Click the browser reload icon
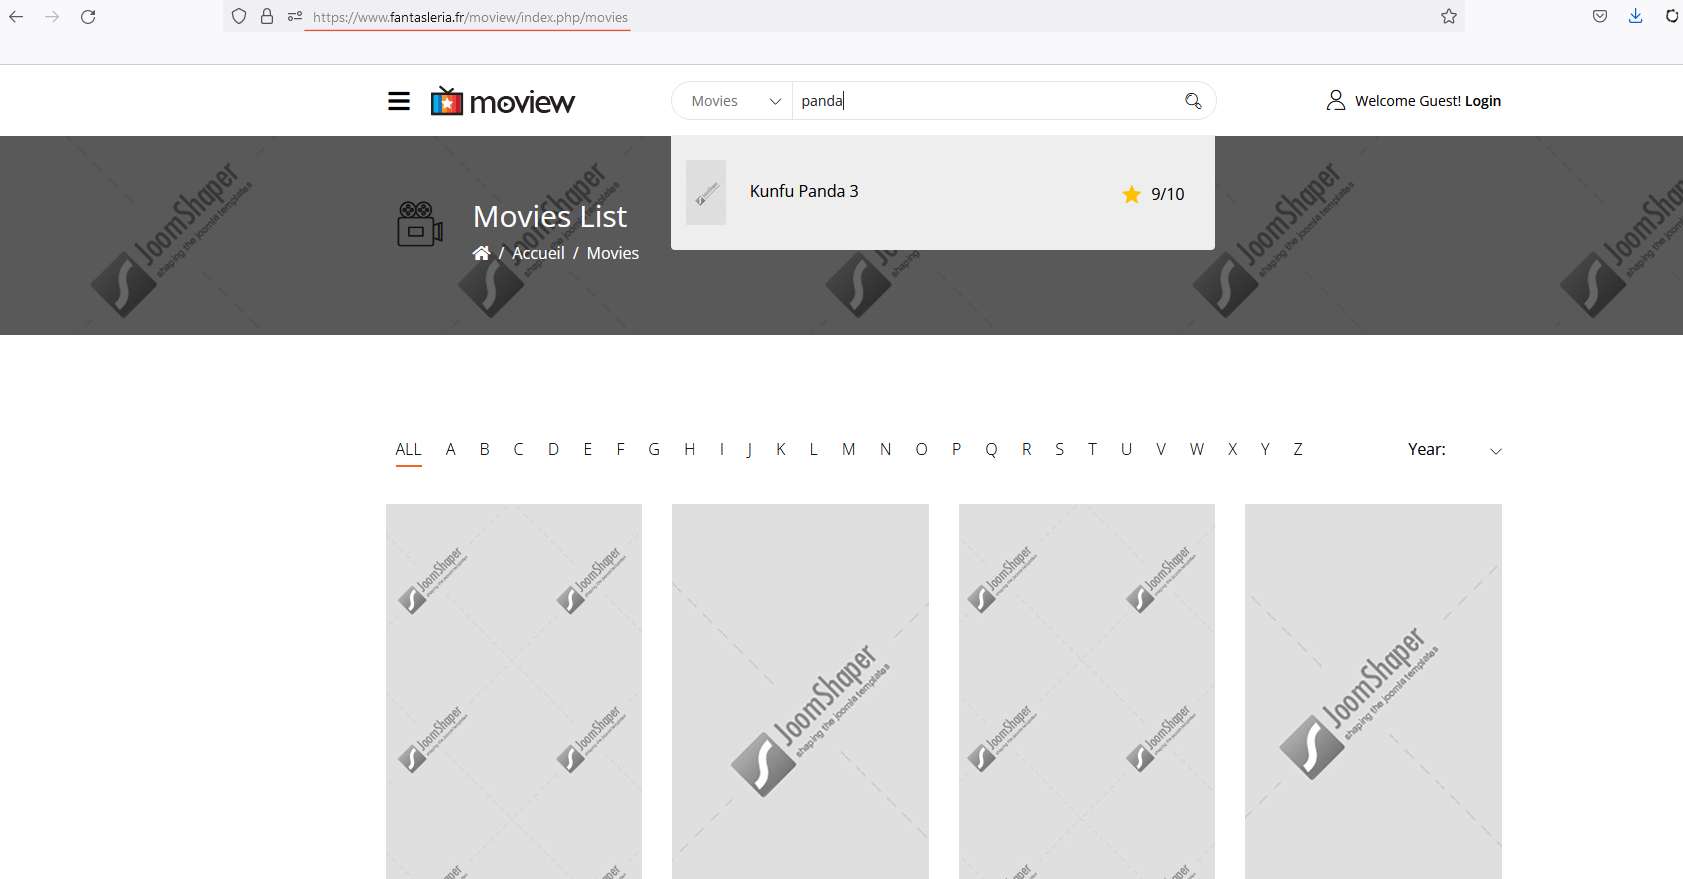This screenshot has width=1683, height=879. [x=88, y=16]
